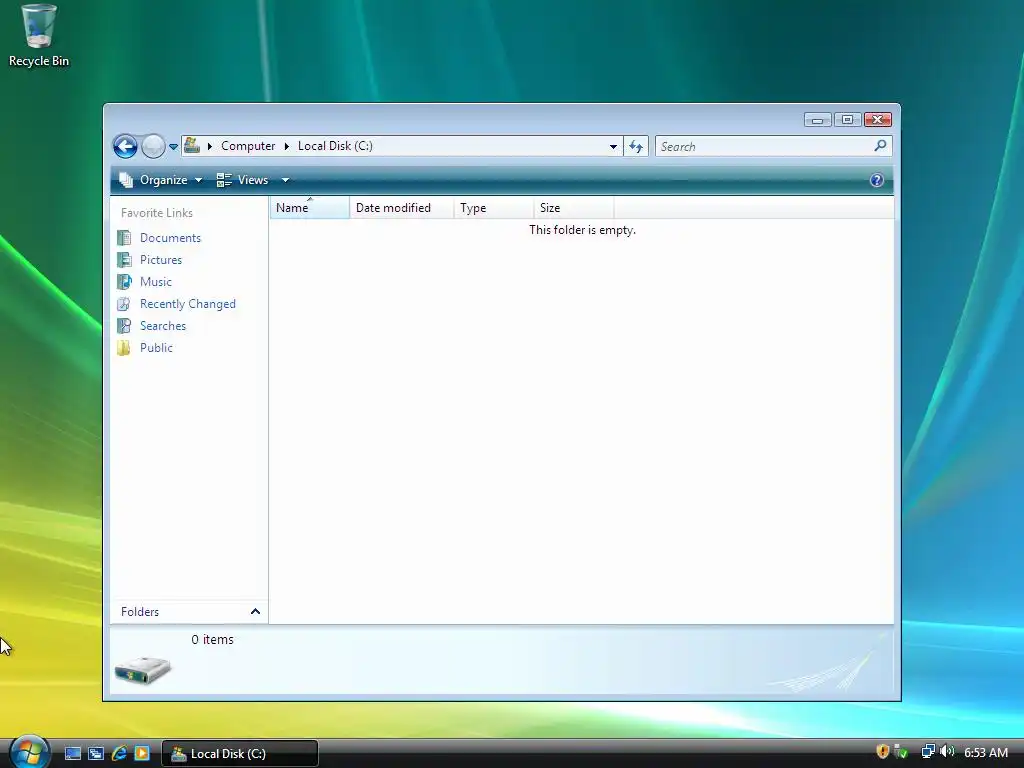Click Switch between windows icon
The width and height of the screenshot is (1024, 768).
pos(96,754)
